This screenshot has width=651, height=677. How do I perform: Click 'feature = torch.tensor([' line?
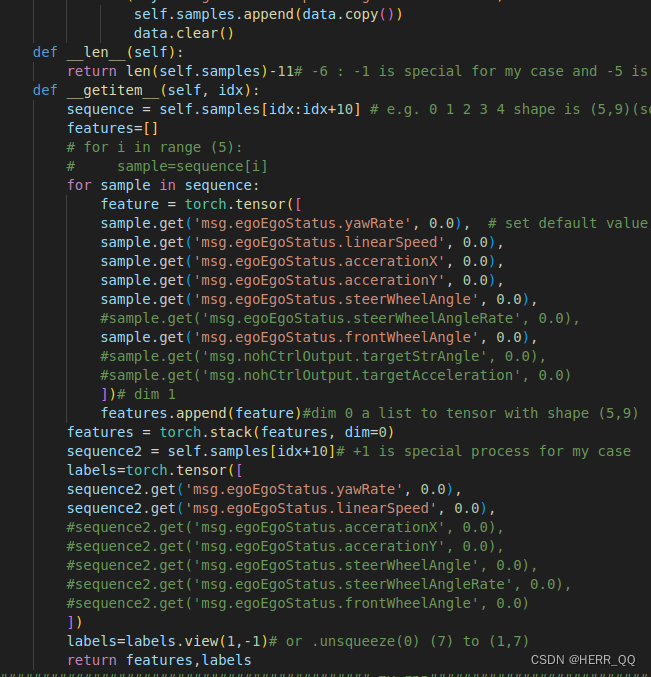click(x=201, y=204)
